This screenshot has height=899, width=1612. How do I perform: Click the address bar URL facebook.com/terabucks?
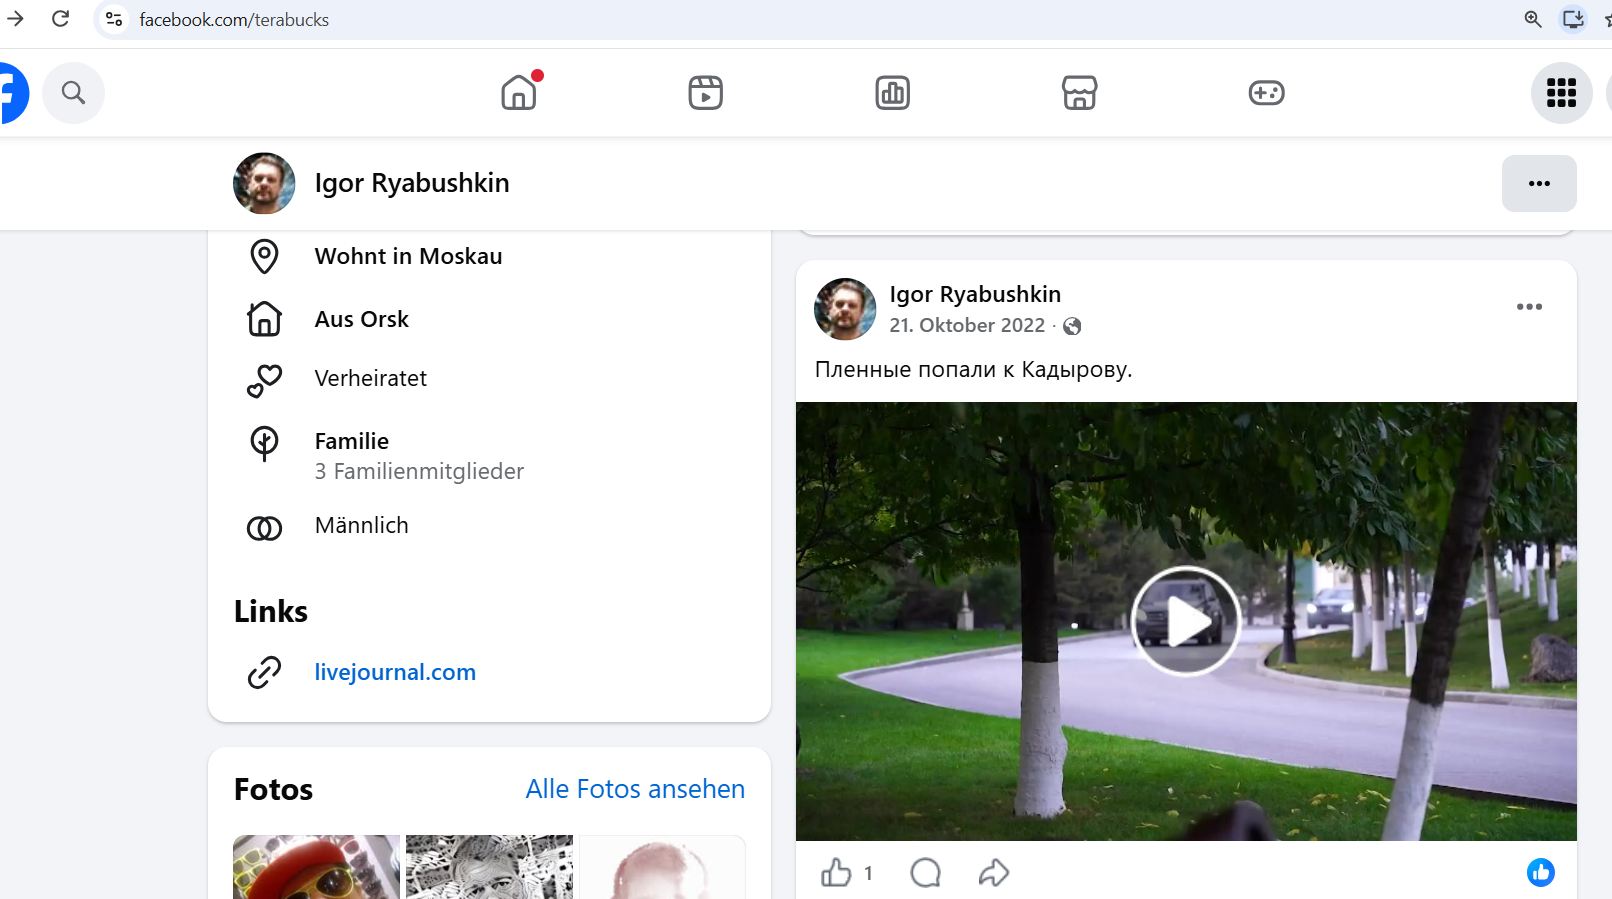pyautogui.click(x=234, y=20)
